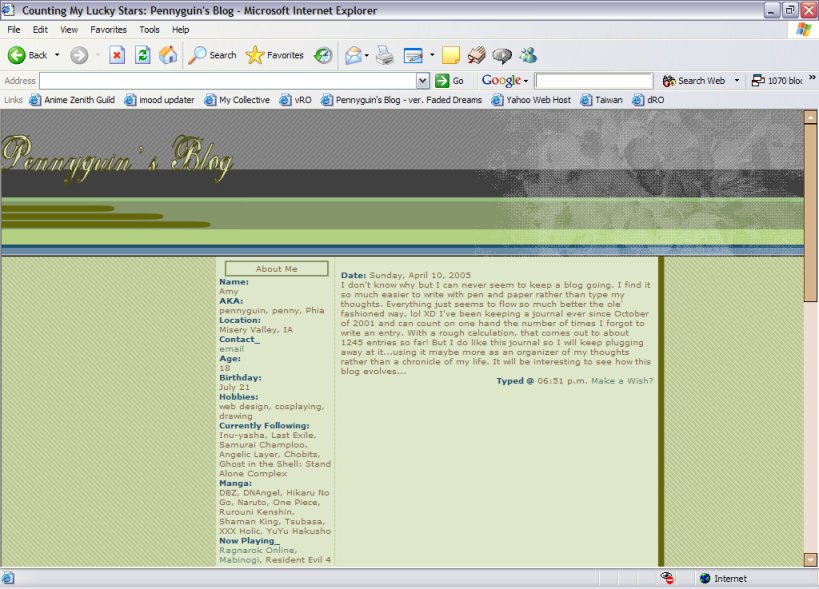This screenshot has height=589, width=819.
Task: Click in the Google toolbar search field
Action: coord(594,81)
